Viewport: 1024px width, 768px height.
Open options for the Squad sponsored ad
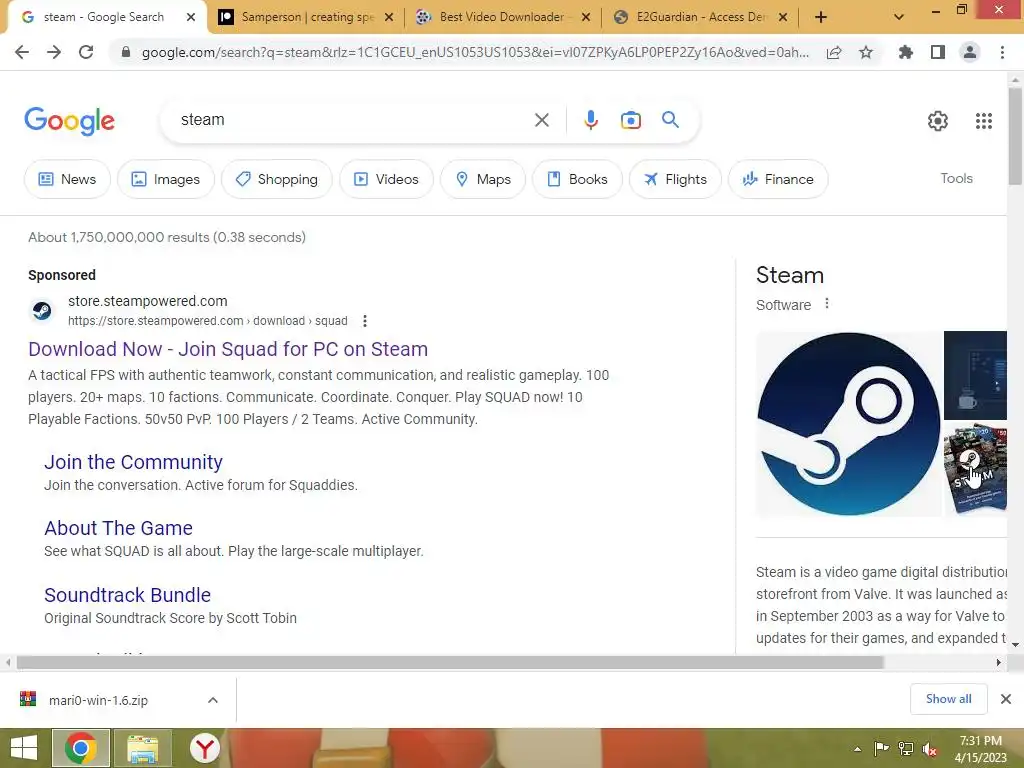(x=365, y=321)
